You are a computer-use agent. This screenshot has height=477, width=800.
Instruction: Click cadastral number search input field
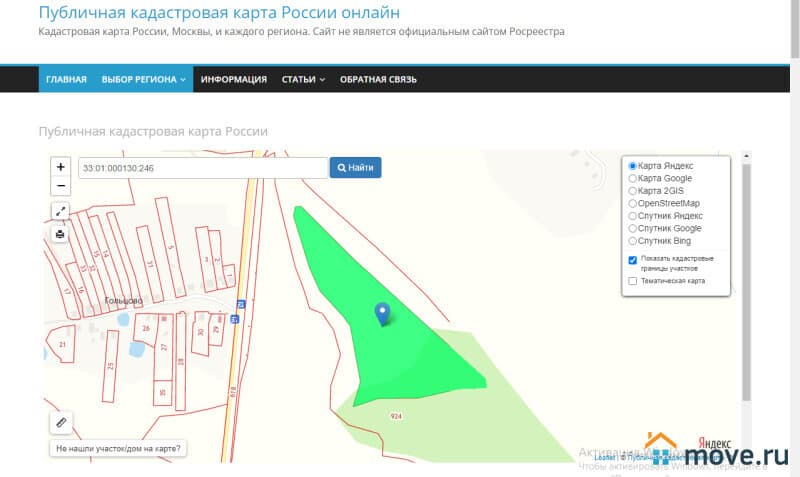[203, 168]
